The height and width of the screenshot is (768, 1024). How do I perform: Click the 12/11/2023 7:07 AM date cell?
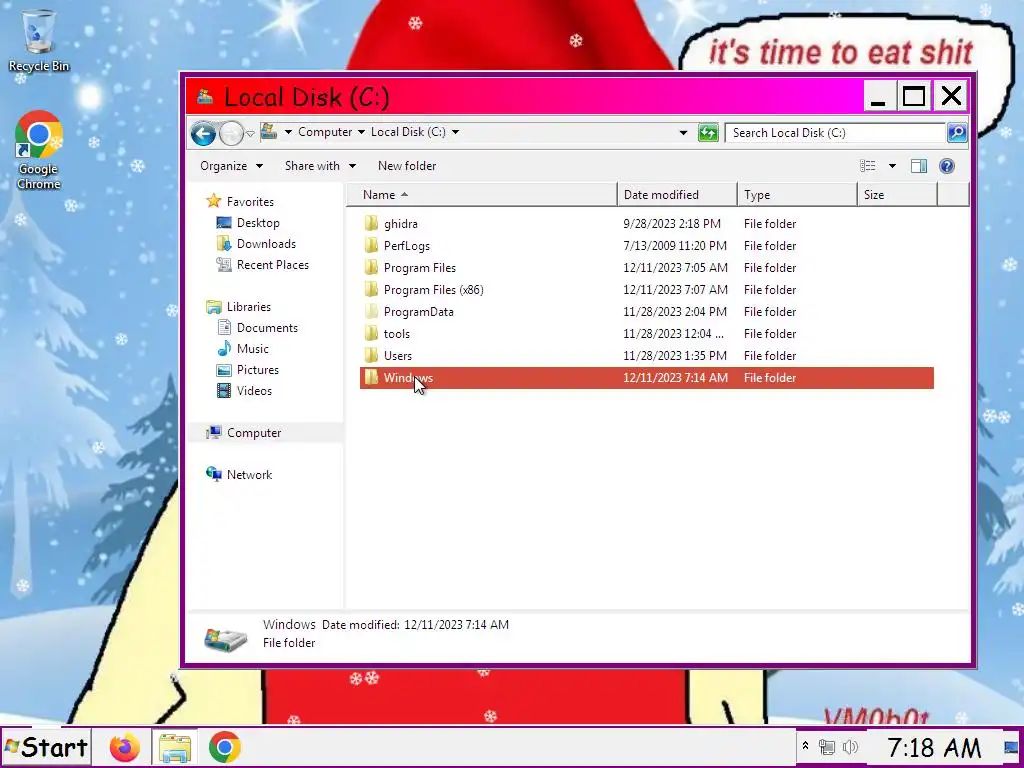[675, 289]
